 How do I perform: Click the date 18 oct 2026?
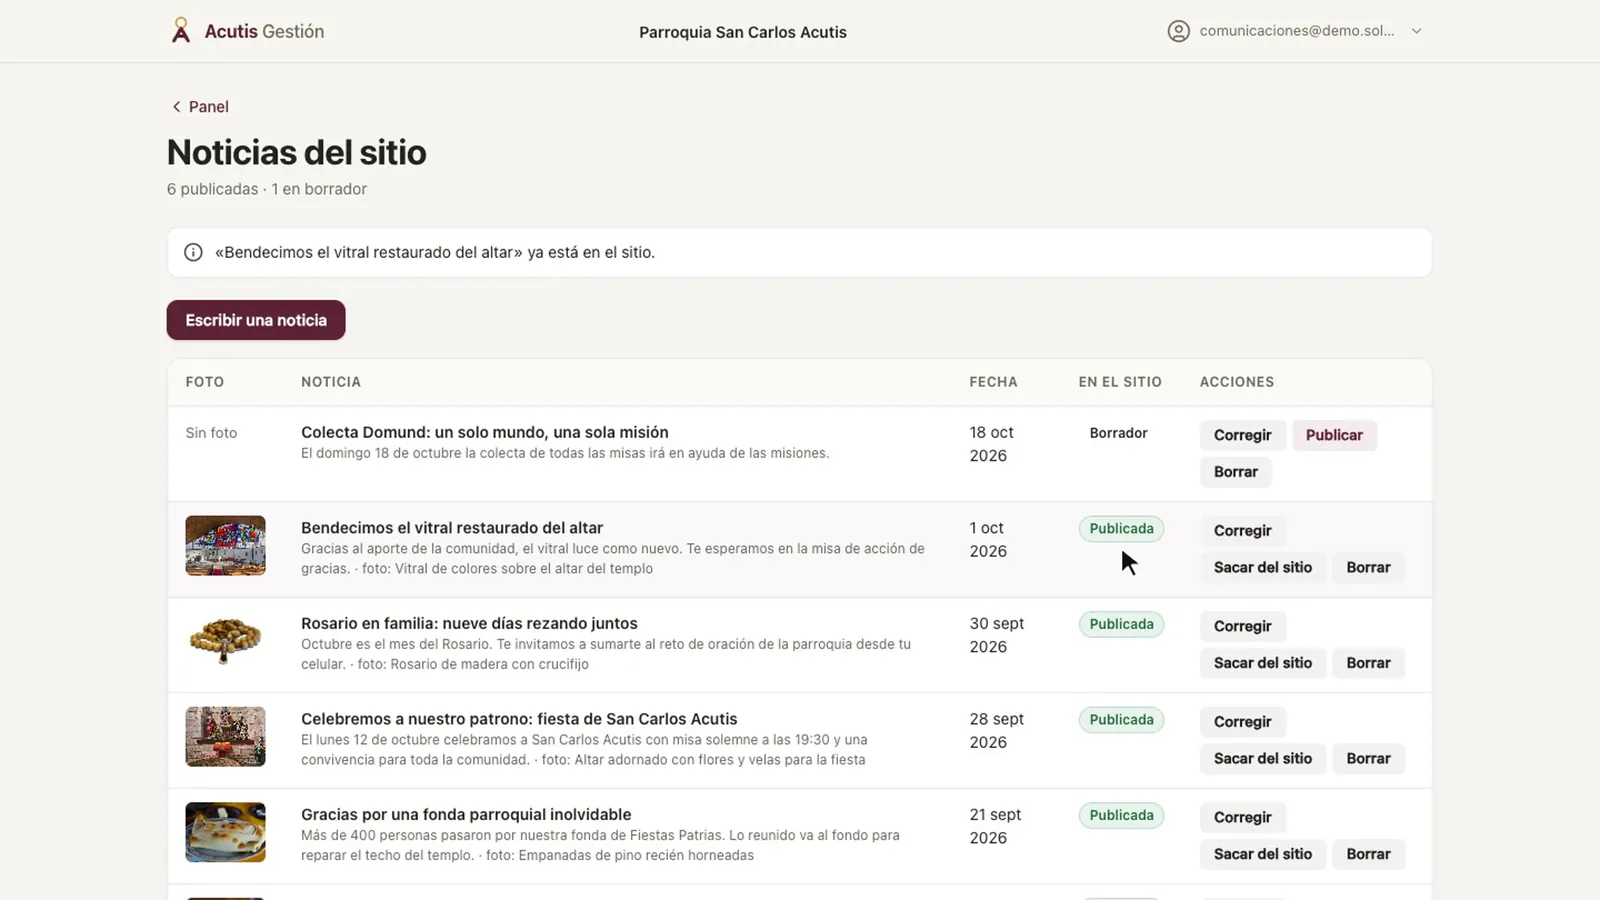pos(991,444)
